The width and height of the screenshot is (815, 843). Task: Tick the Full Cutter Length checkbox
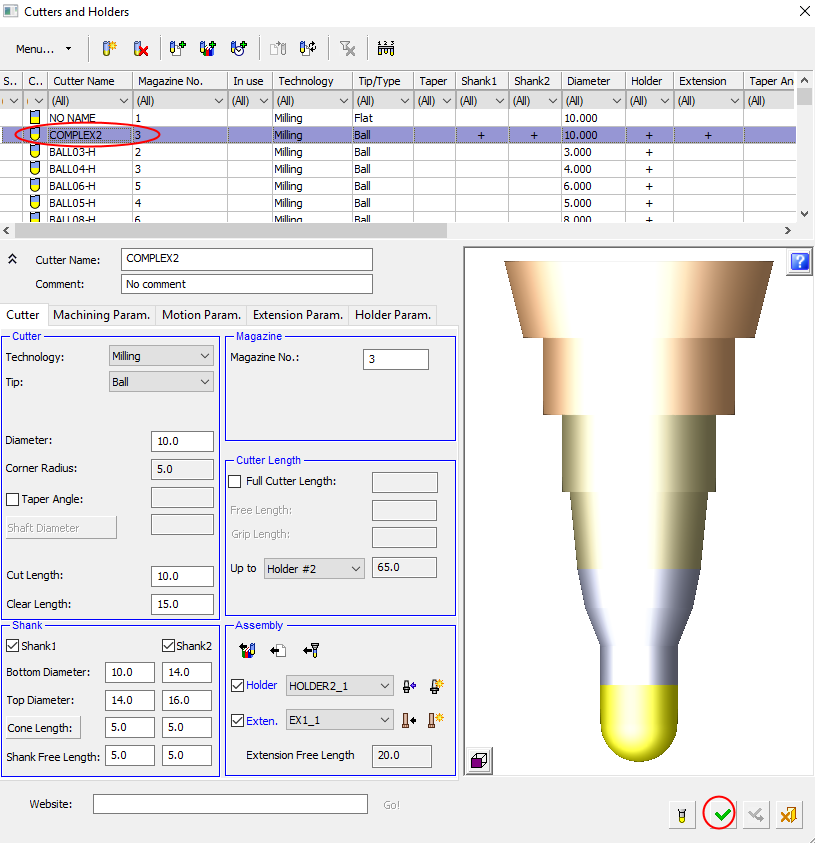pos(235,482)
